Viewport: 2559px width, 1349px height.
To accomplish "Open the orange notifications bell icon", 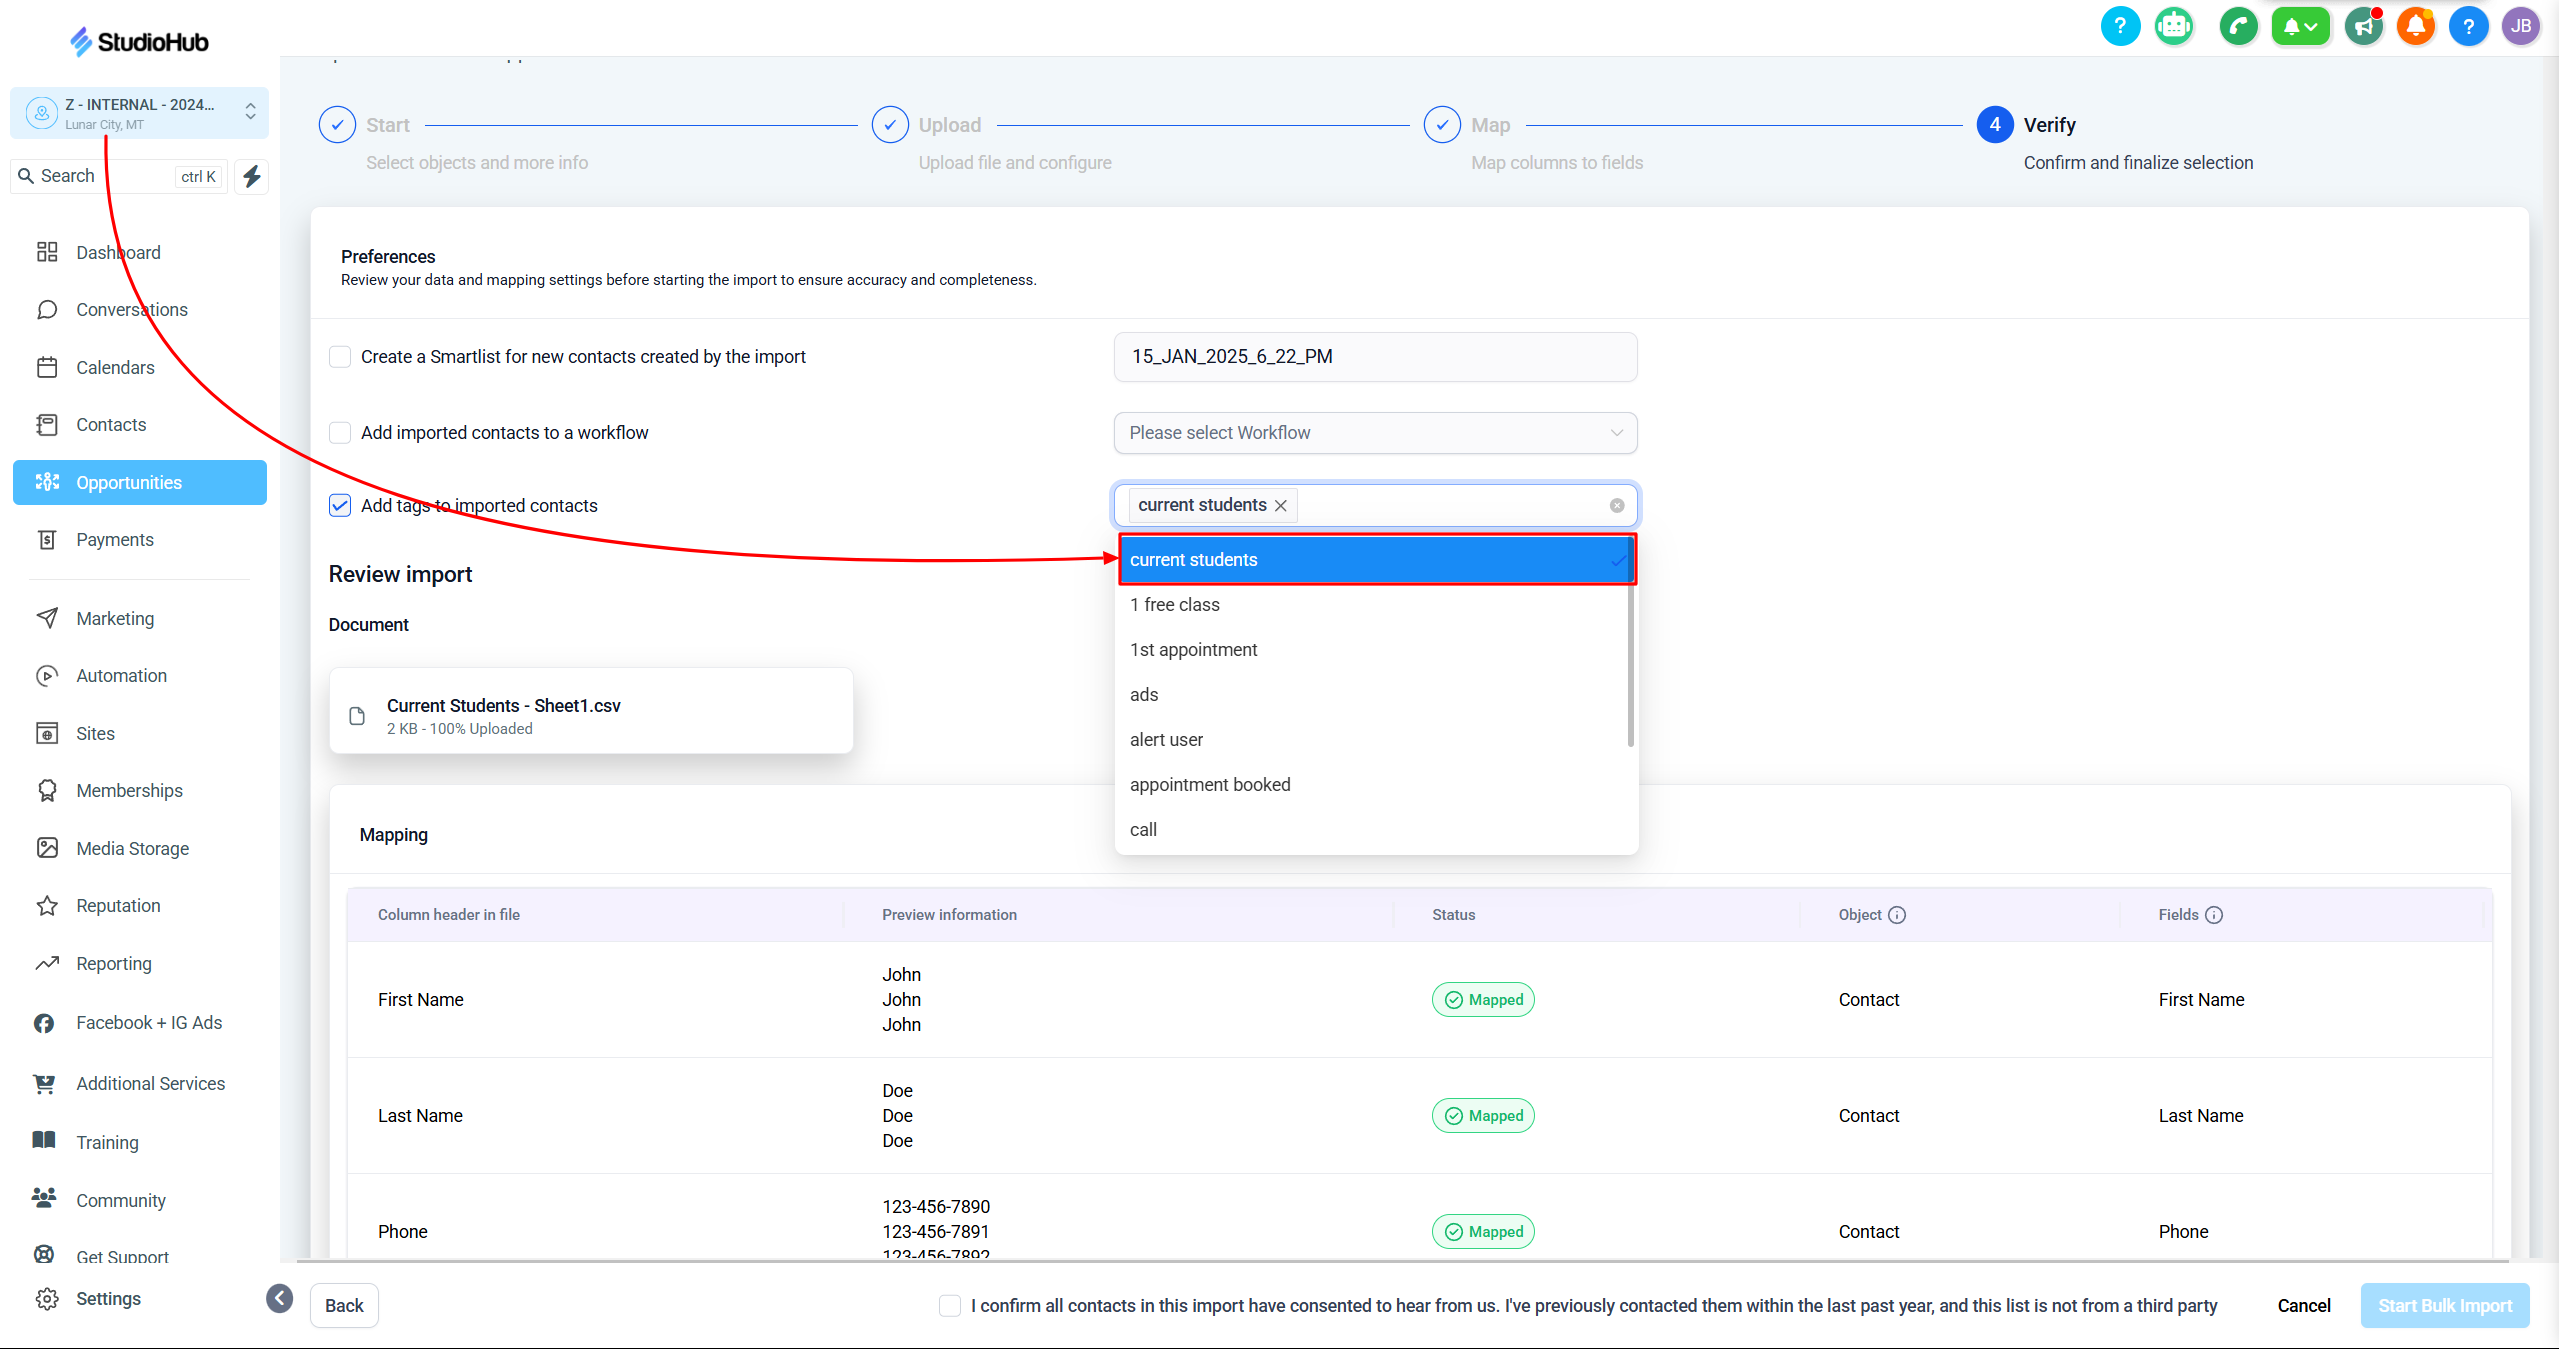I will click(x=2415, y=26).
